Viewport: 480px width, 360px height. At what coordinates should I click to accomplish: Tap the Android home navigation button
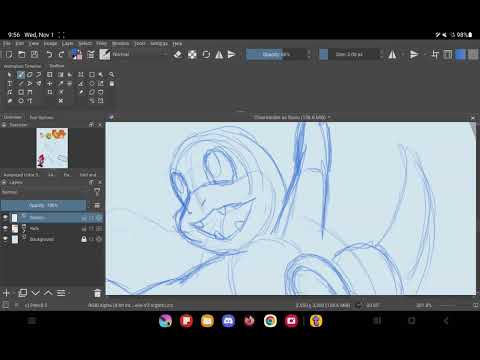point(412,321)
